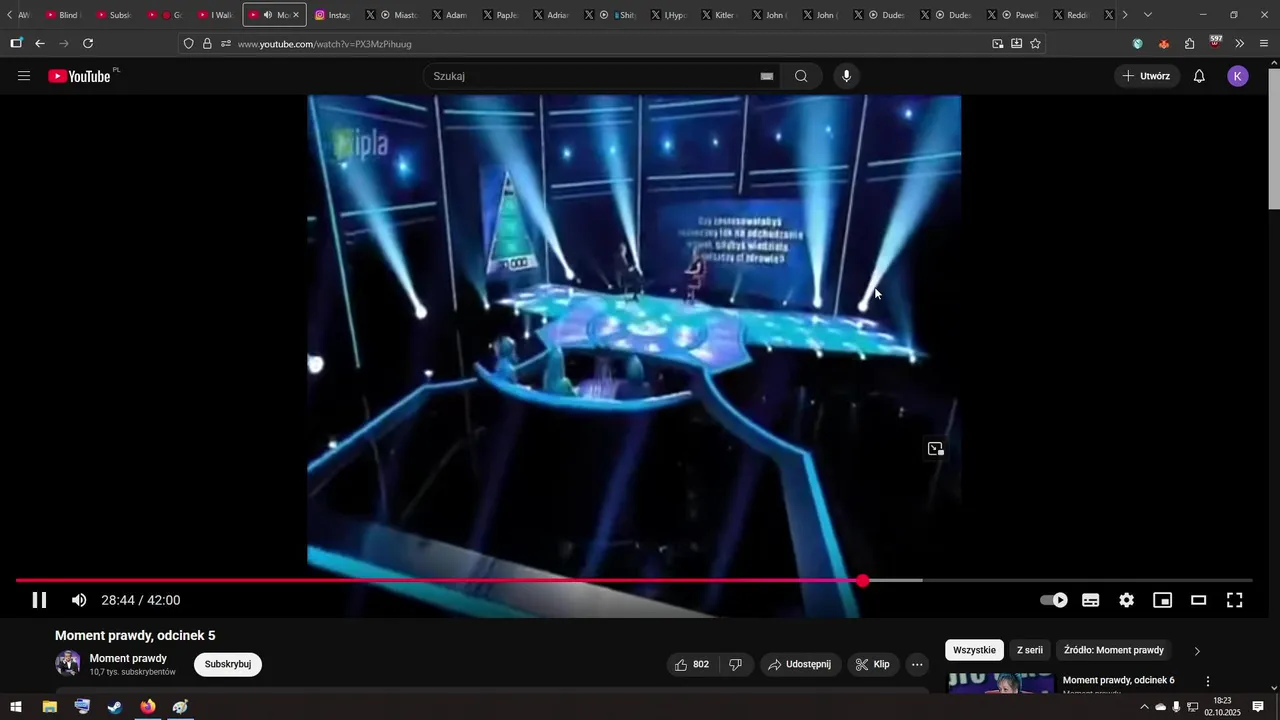Open YouTube notifications bell
1280x720 pixels.
click(1199, 76)
